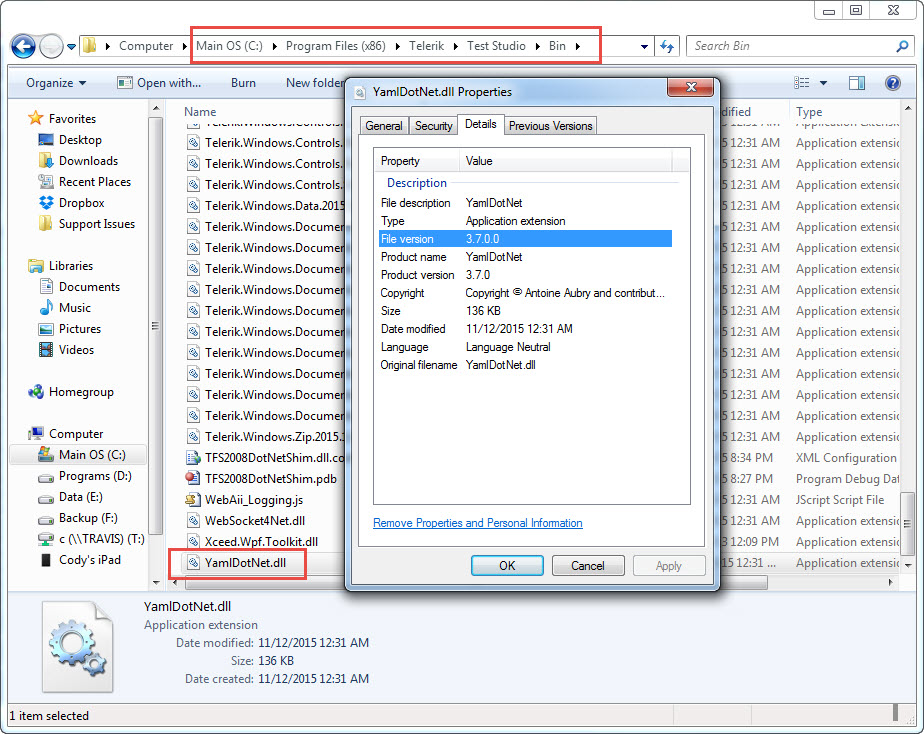
Task: Switch to the Security tab
Action: (x=433, y=125)
